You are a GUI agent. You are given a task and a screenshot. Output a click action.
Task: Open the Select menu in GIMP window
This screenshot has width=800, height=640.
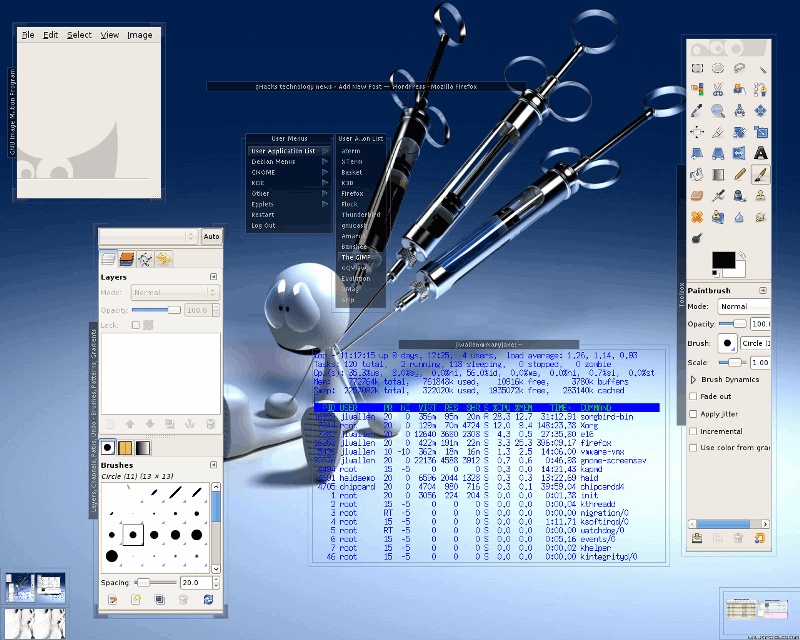(x=79, y=35)
